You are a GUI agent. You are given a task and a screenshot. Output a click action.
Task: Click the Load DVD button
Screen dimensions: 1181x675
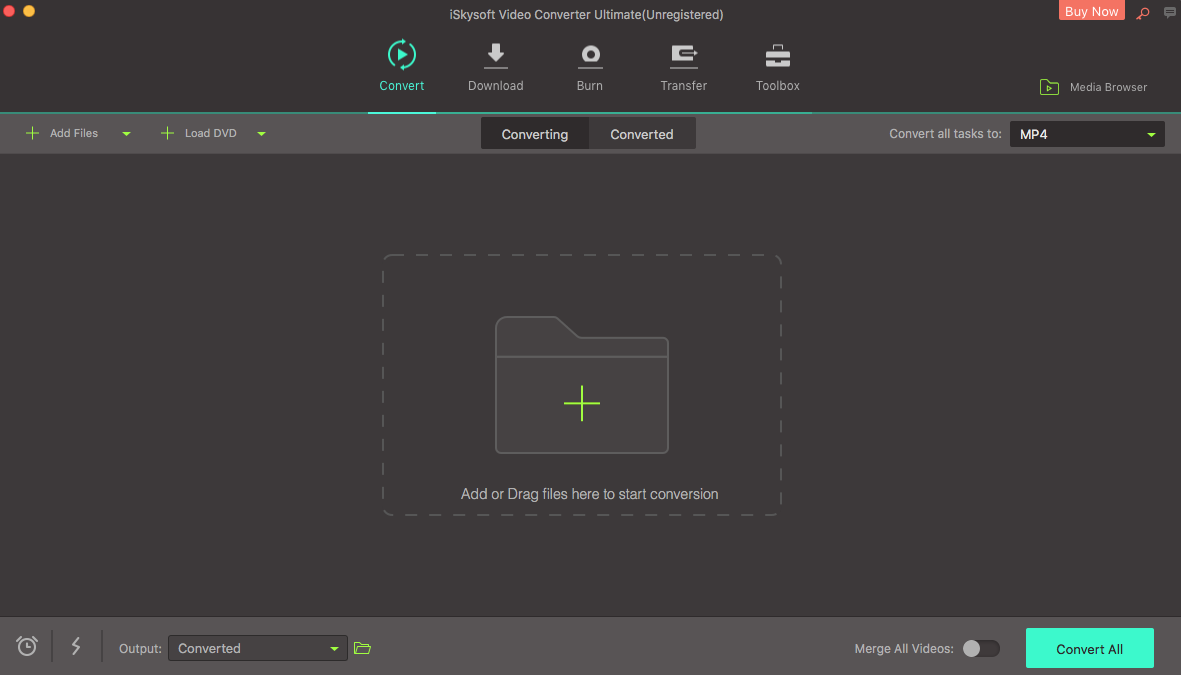point(199,133)
